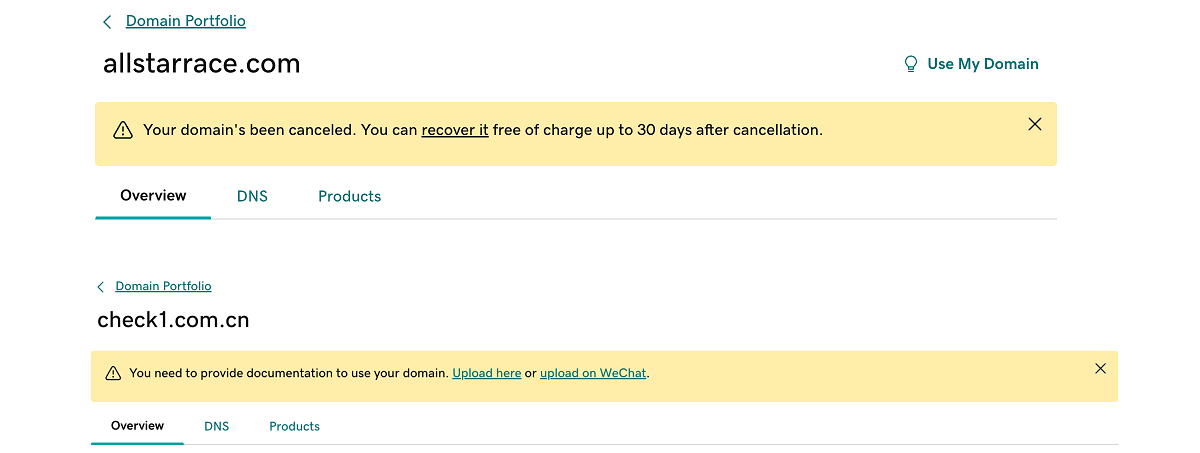Click the "Upload here" link
The height and width of the screenshot is (453, 1200).
pos(486,373)
